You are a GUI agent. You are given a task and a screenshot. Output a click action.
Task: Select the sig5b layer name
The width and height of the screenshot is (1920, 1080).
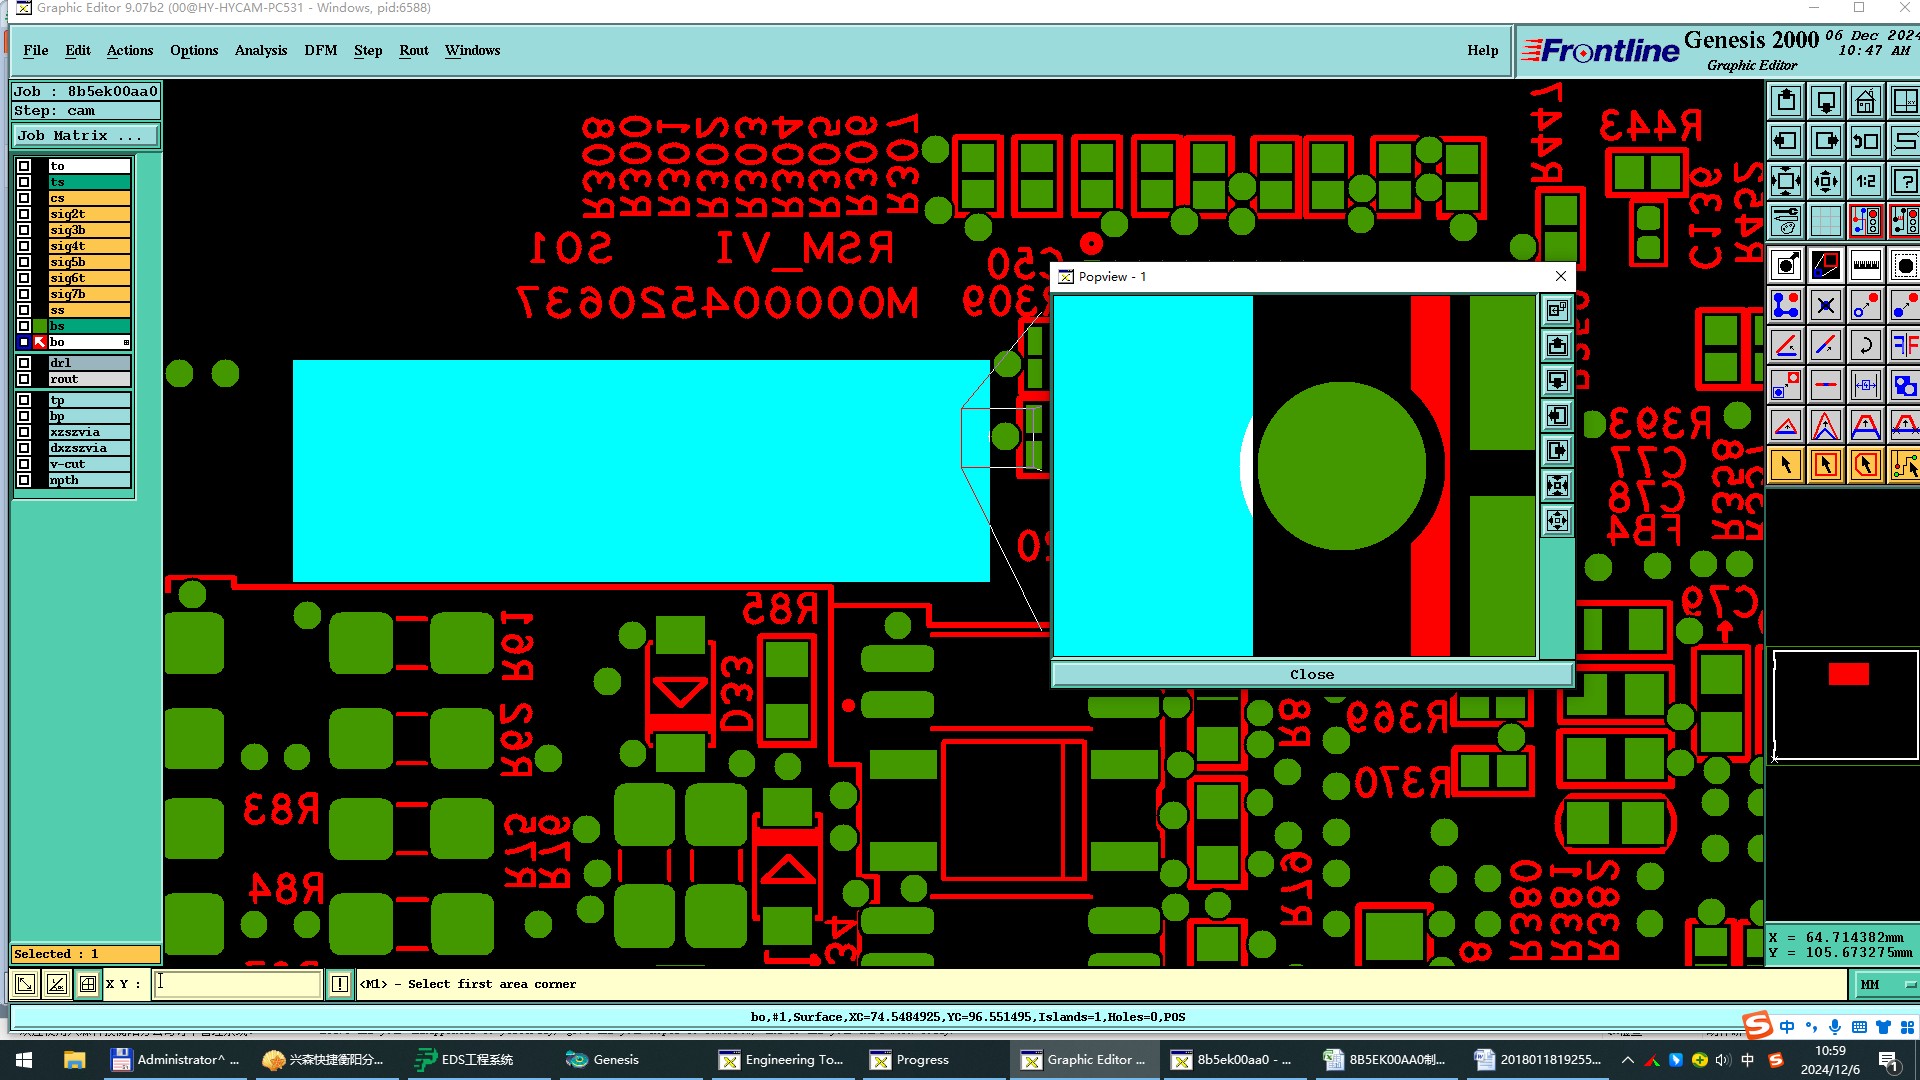tap(90, 262)
